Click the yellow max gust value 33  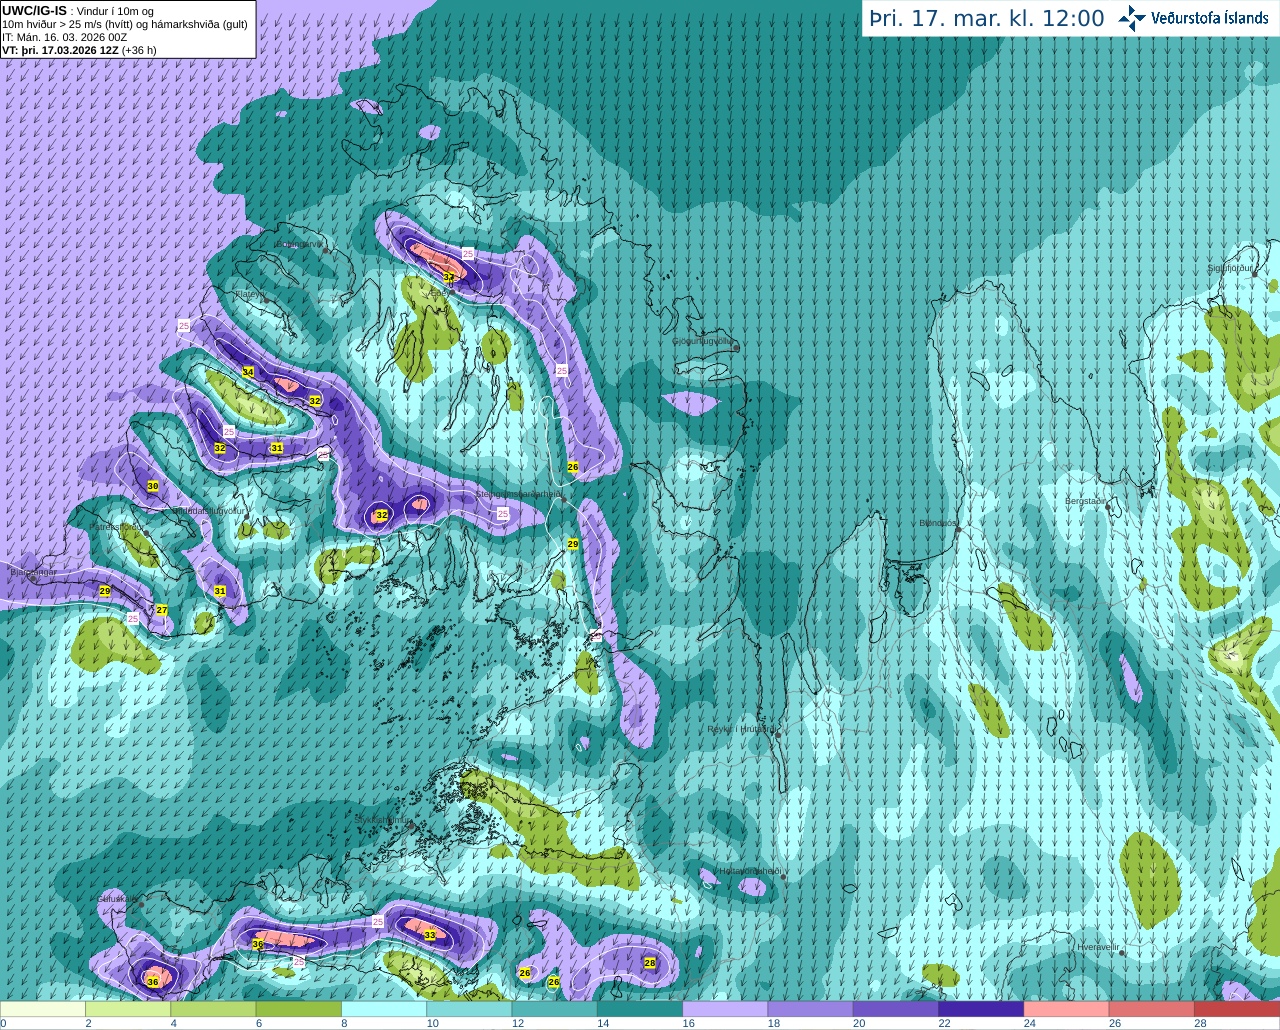[430, 935]
